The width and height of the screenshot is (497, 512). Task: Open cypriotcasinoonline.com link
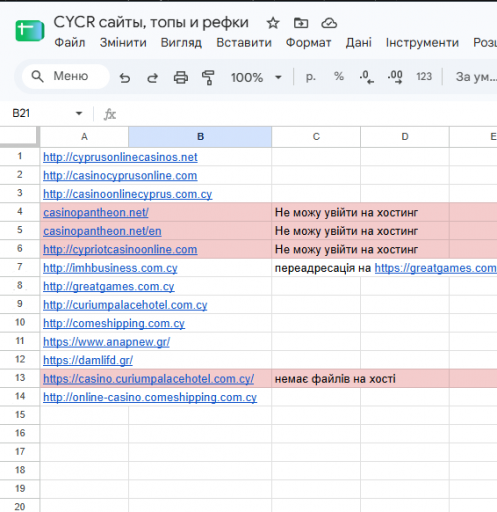click(120, 249)
